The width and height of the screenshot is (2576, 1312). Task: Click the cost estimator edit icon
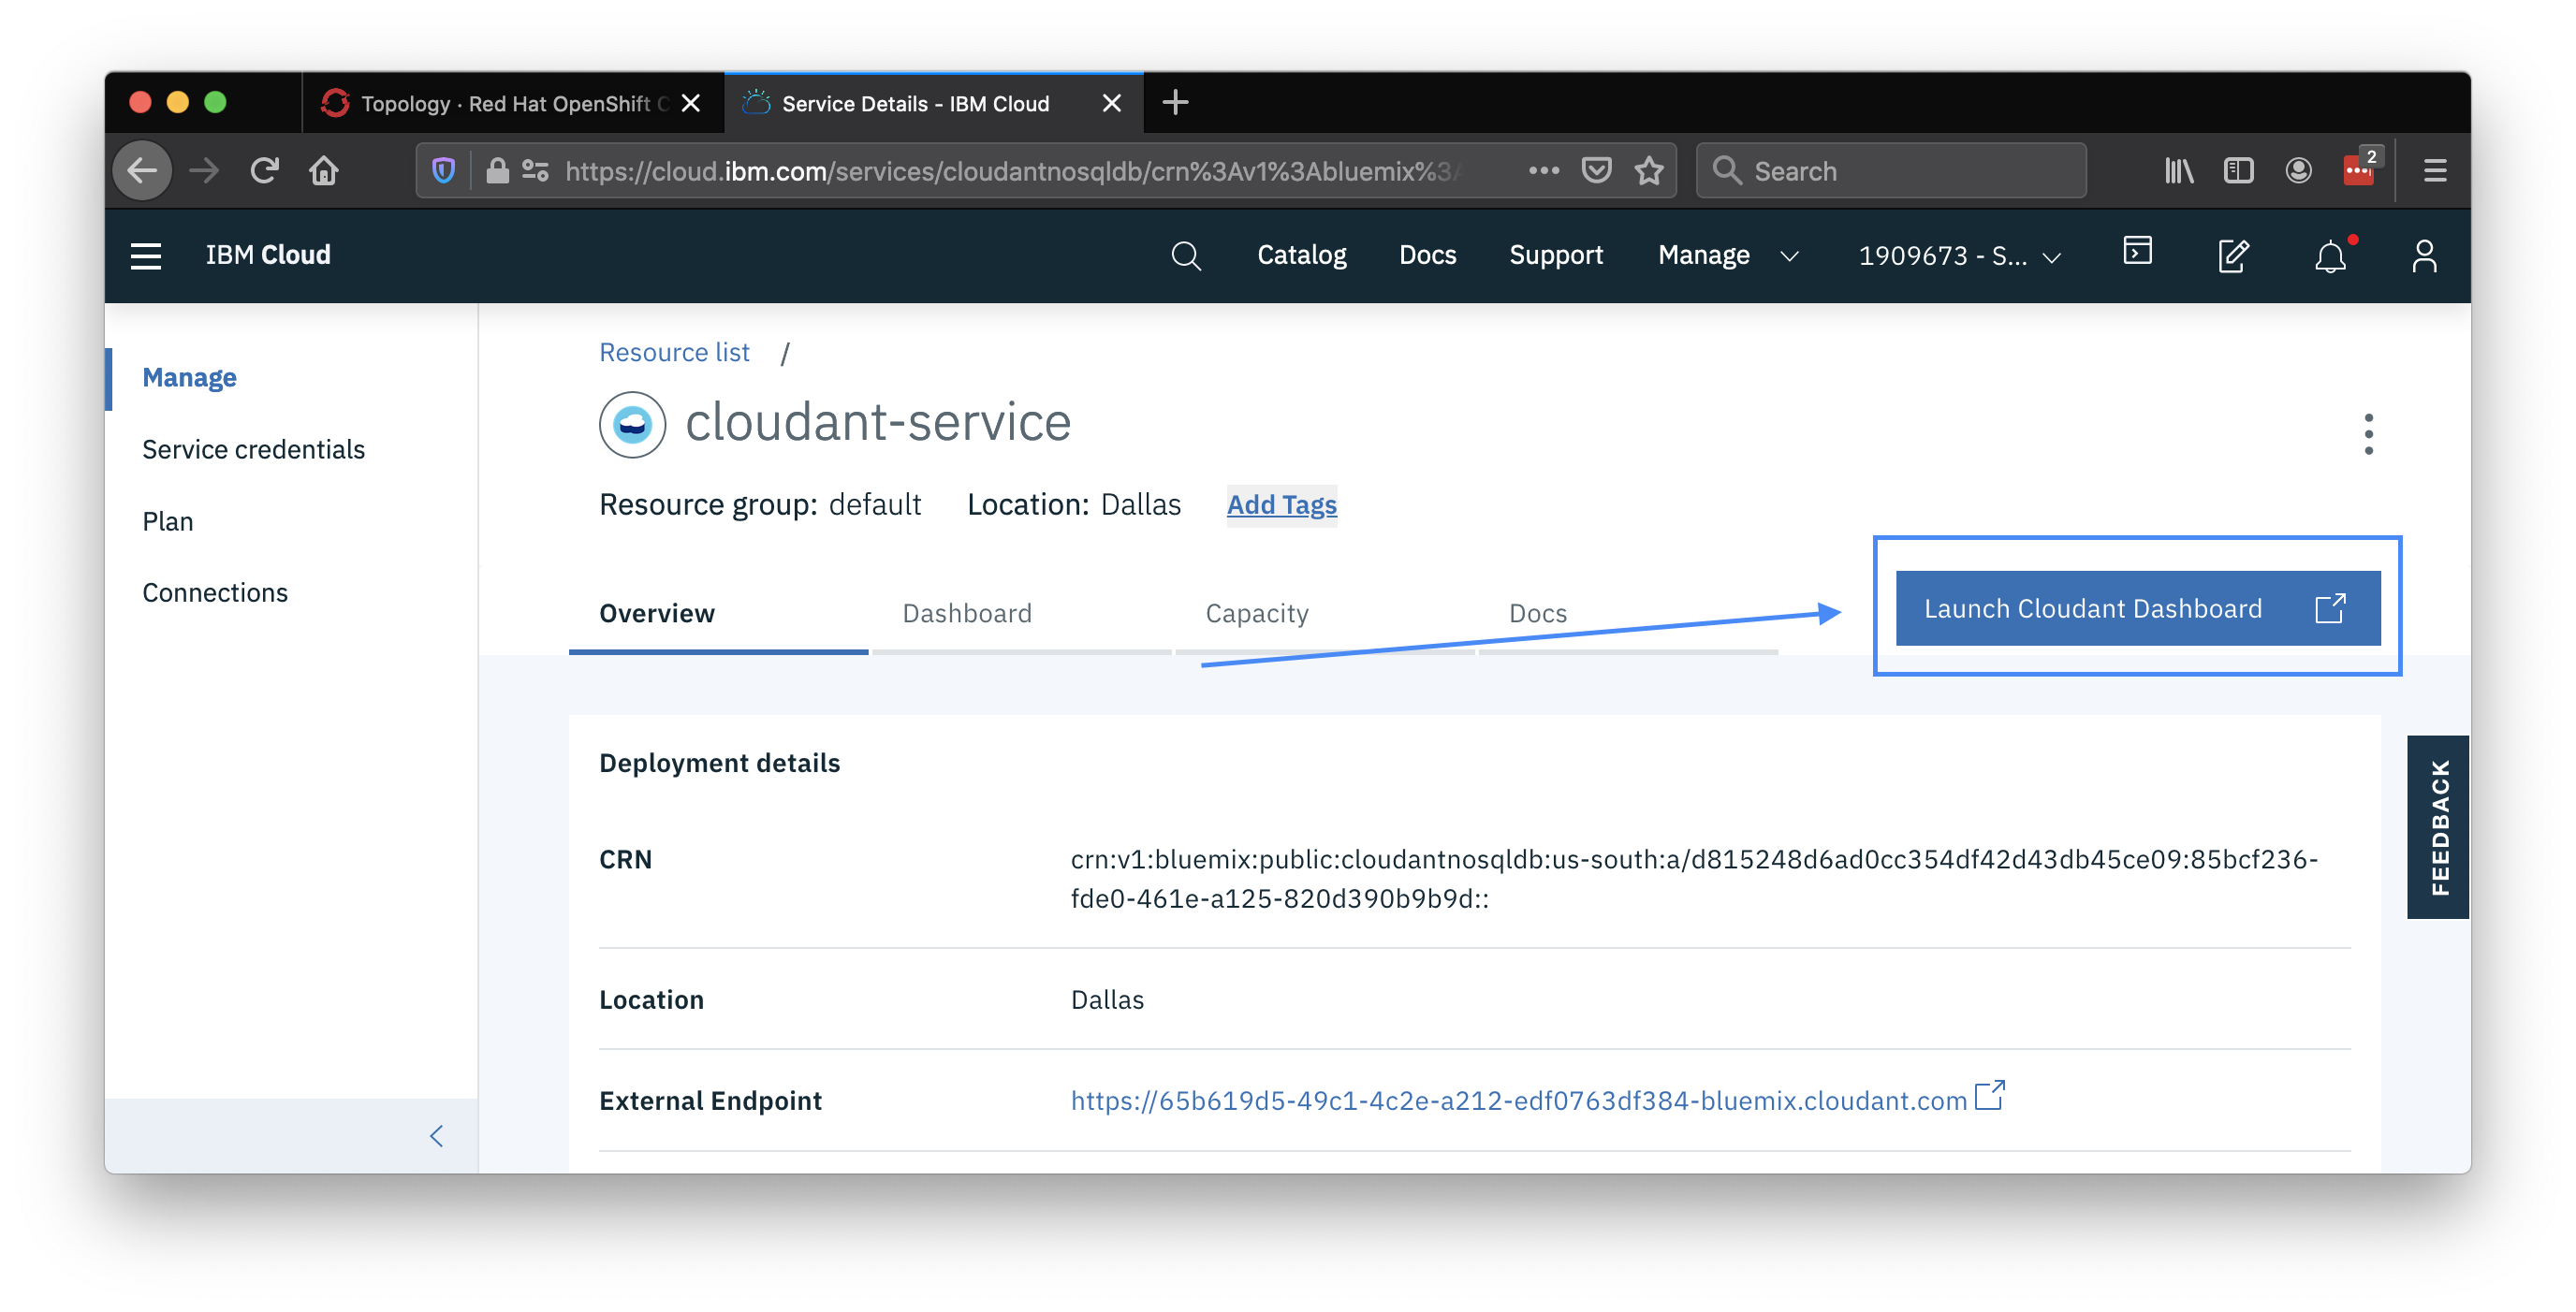[x=2233, y=256]
